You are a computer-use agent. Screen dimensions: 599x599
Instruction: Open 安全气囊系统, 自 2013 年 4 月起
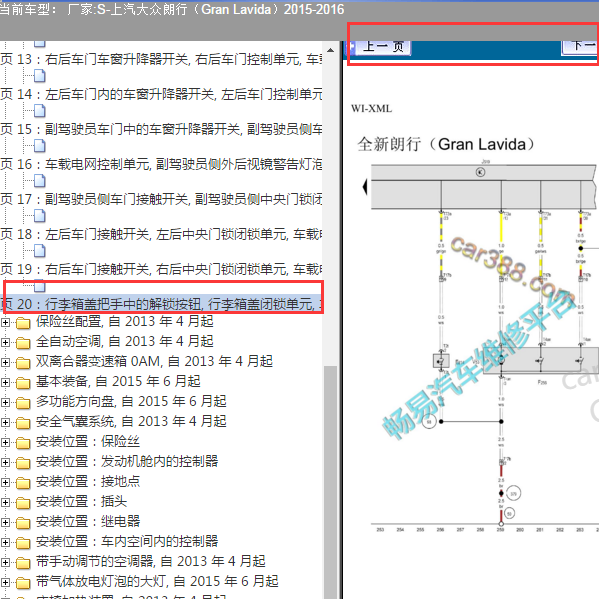click(x=131, y=421)
